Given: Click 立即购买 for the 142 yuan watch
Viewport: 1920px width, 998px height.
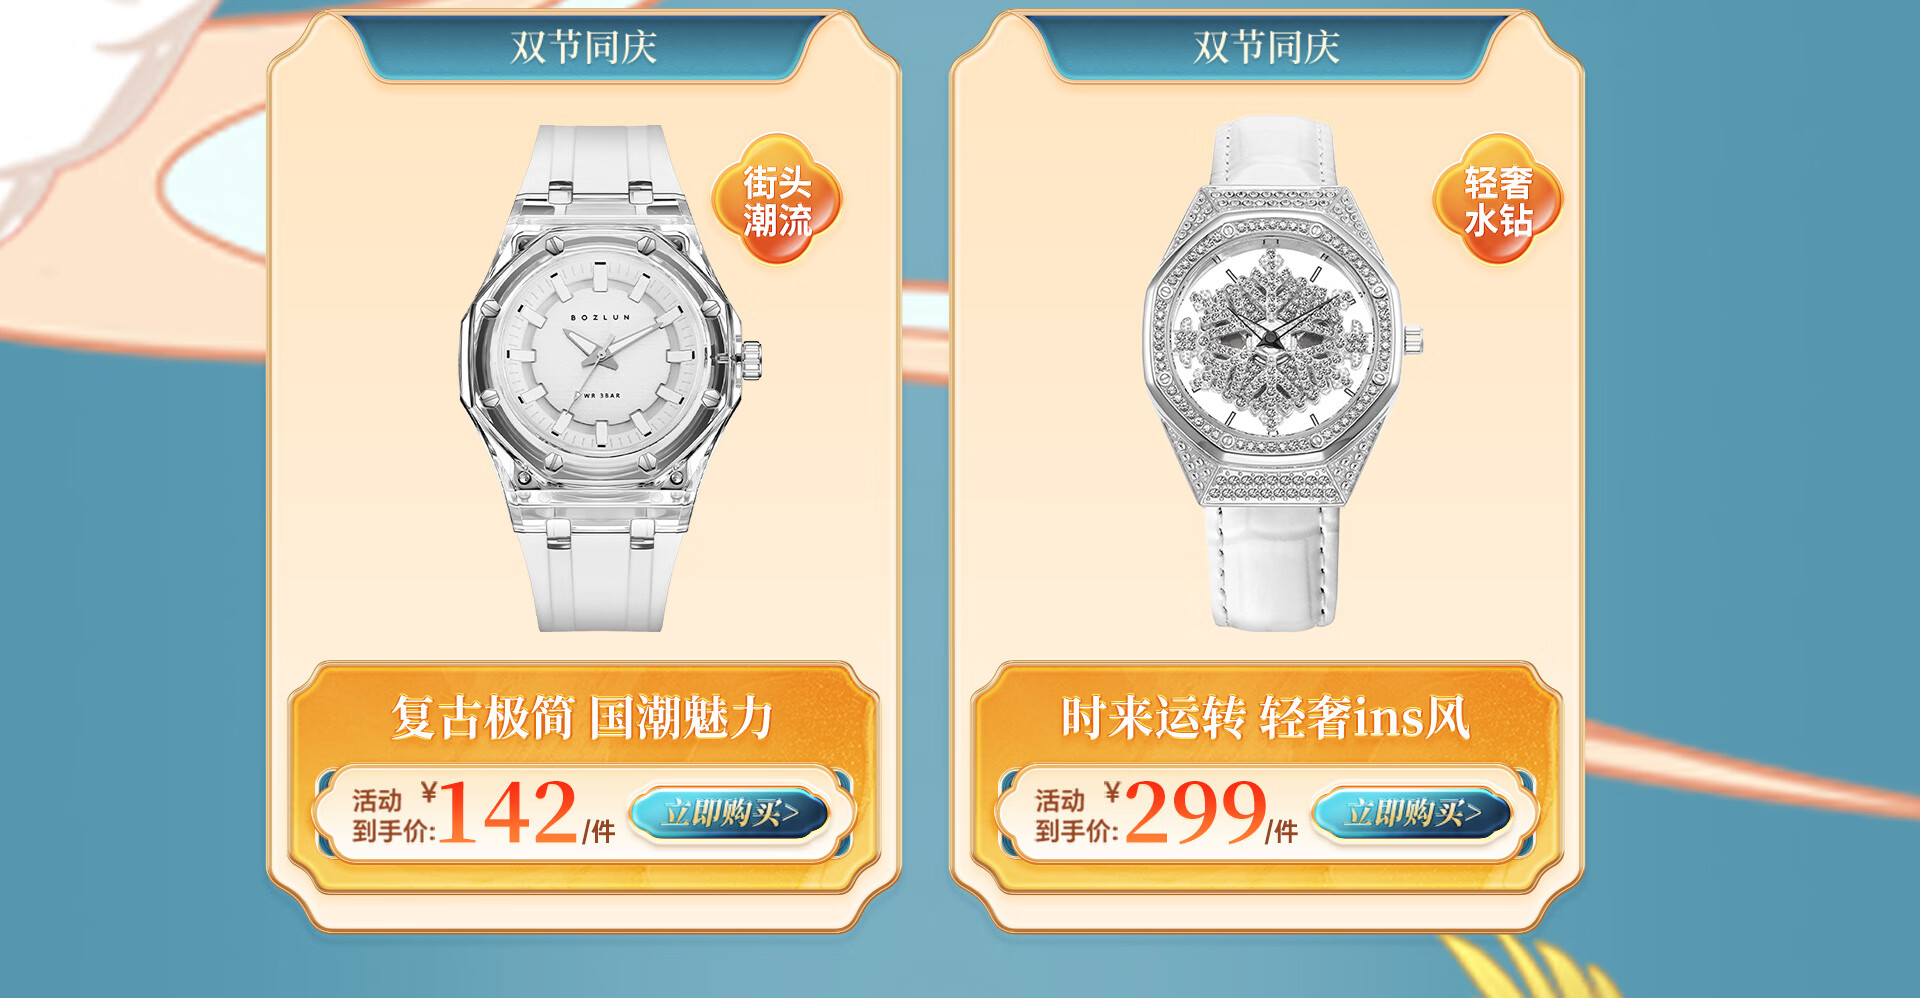Looking at the screenshot, I should [729, 812].
